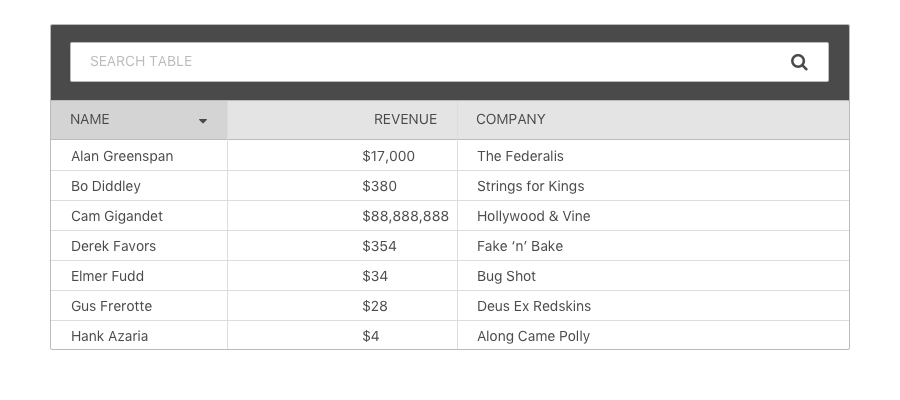This screenshot has width=900, height=400.
Task: Sort table by Company column header
Action: [x=653, y=120]
